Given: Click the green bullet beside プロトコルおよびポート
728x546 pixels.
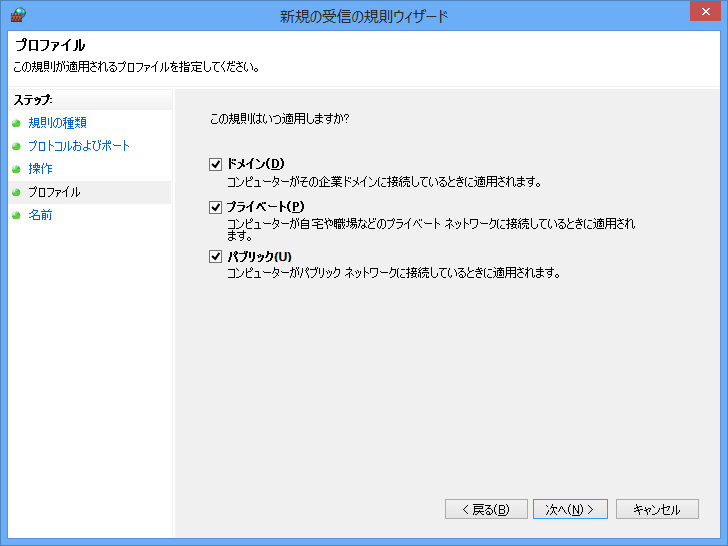Looking at the screenshot, I should (16, 146).
